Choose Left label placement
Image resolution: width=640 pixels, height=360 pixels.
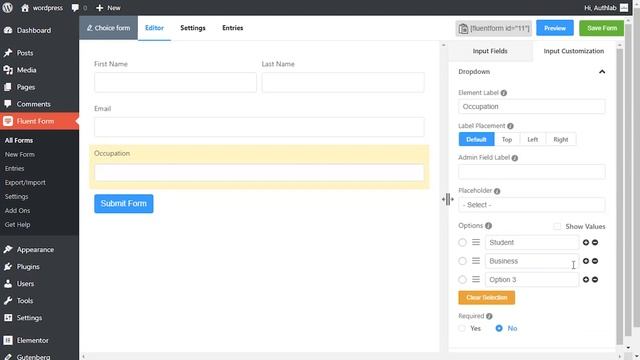click(x=533, y=139)
